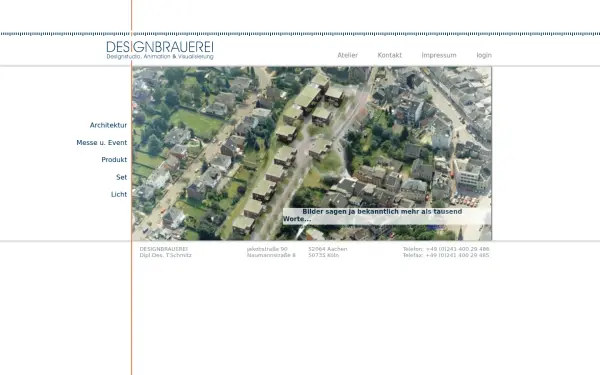Open the Impressum link
Image resolution: width=600 pixels, height=375 pixels.
tap(439, 55)
